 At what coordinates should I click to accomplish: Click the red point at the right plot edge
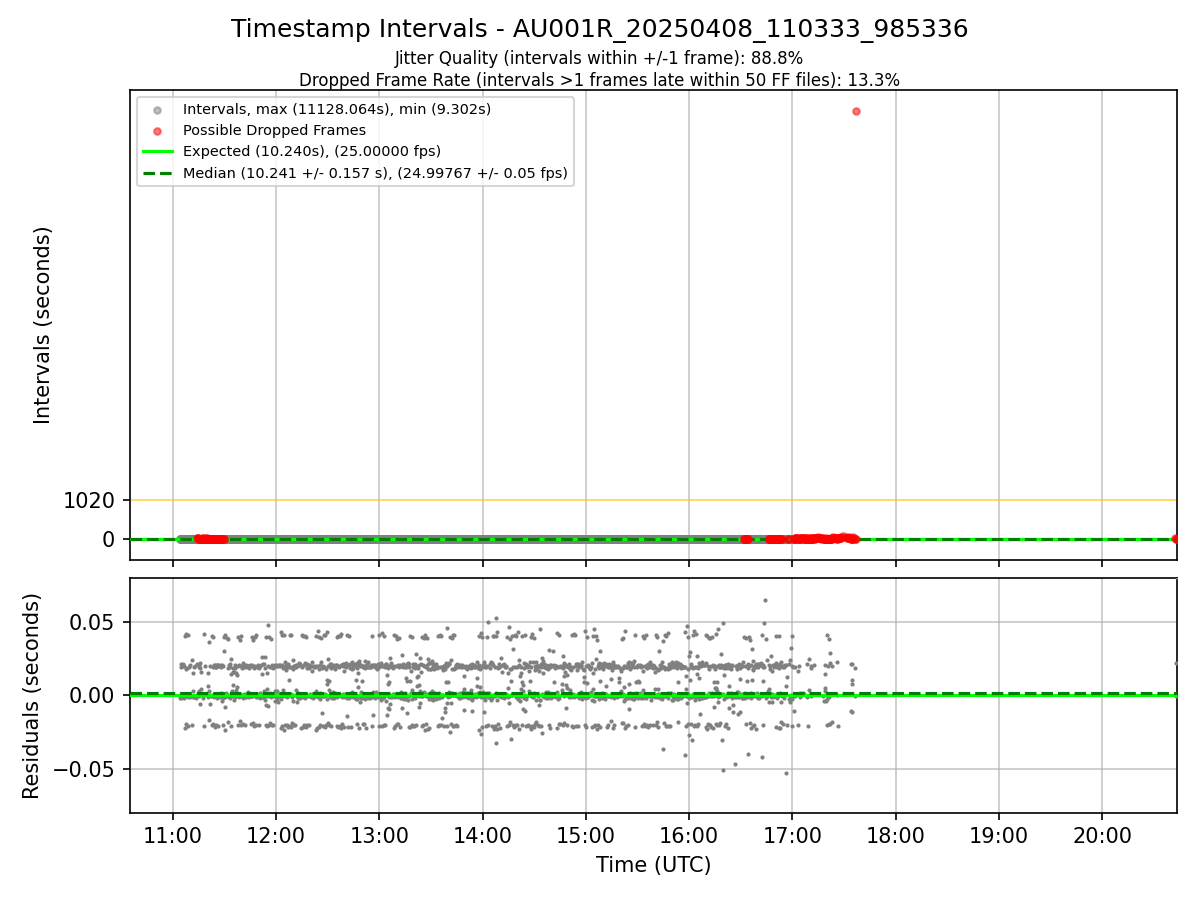[1175, 539]
